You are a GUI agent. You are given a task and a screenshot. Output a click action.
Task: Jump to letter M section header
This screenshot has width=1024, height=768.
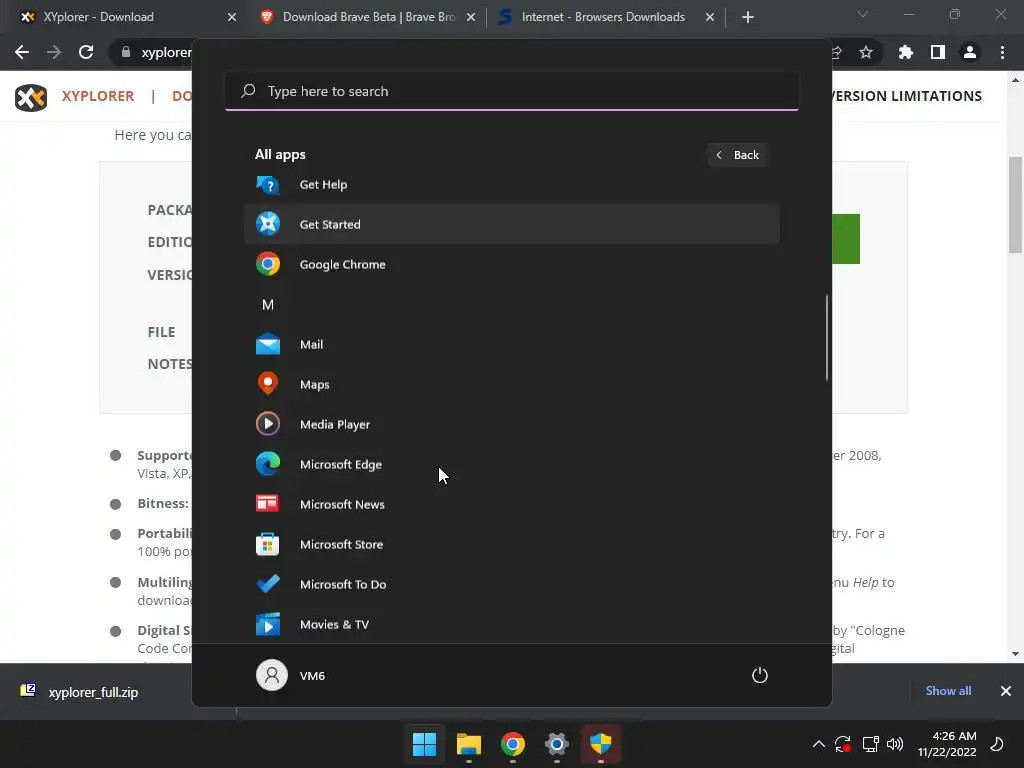coord(268,304)
